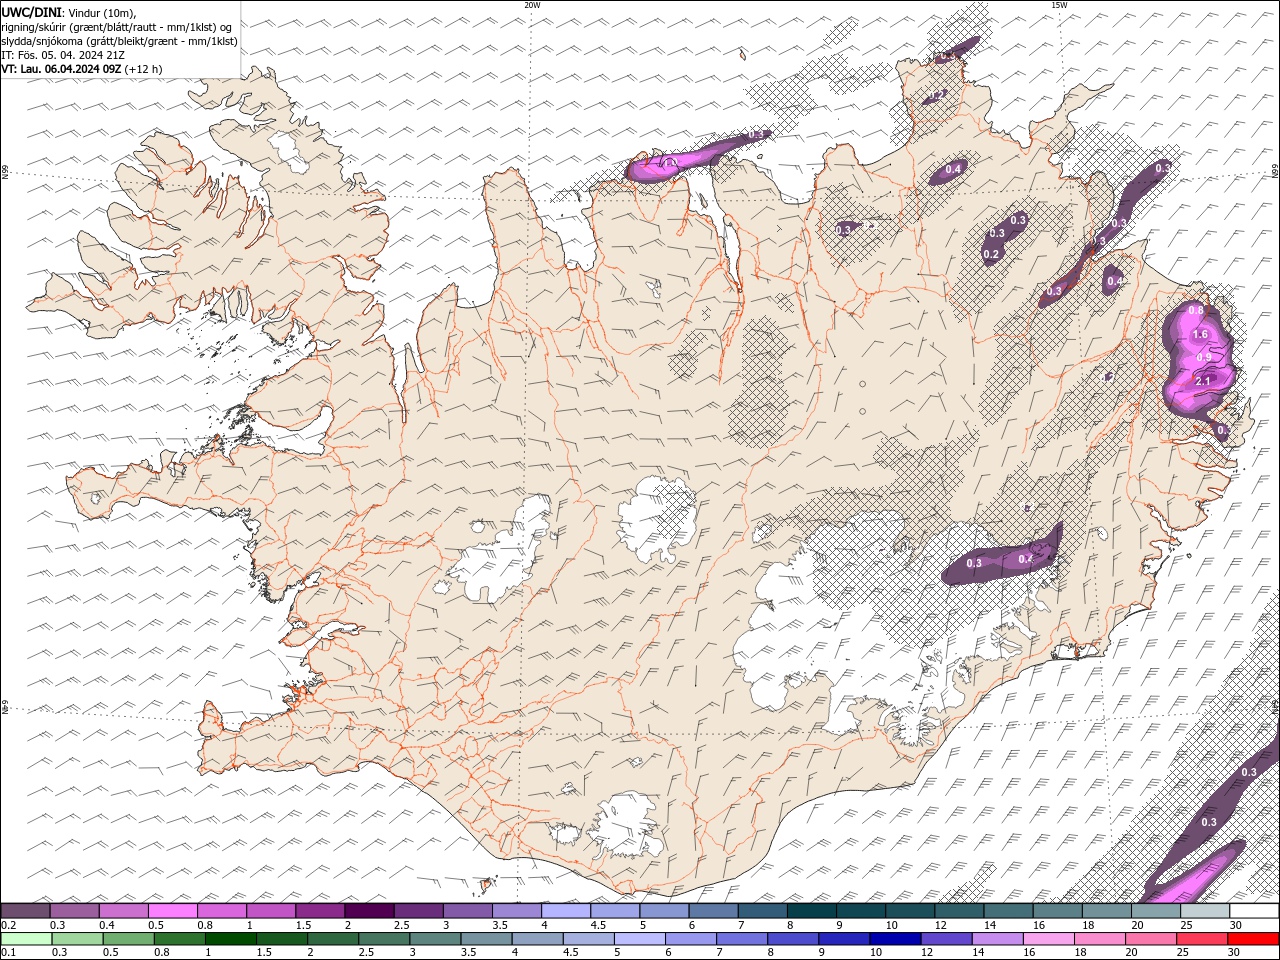1280x960 pixels.
Task: Click the 20W longitude label
Action: click(532, 5)
